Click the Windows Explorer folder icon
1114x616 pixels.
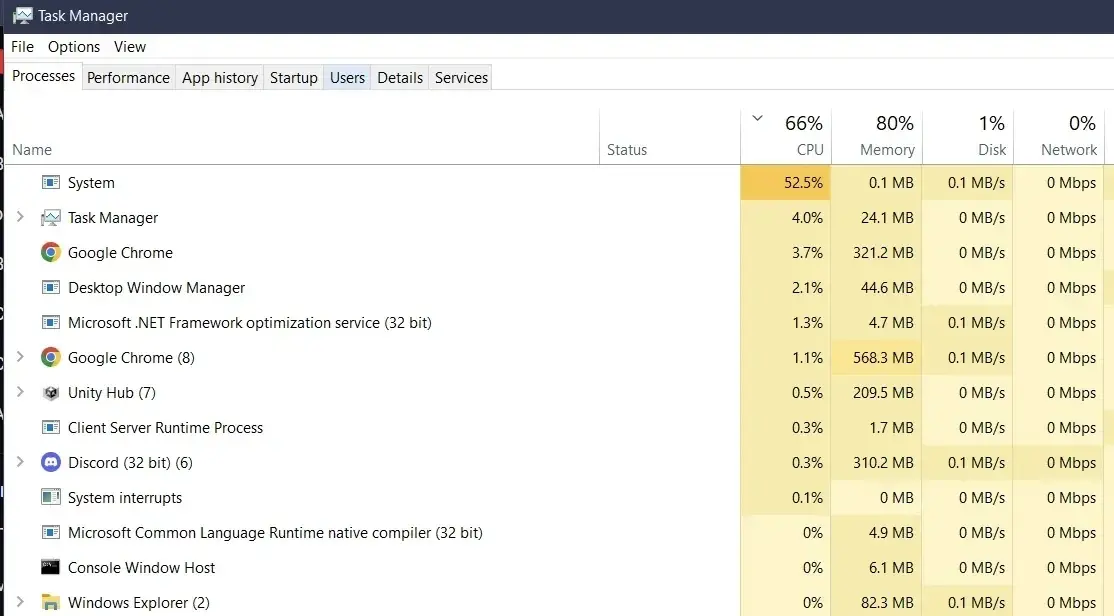51,602
